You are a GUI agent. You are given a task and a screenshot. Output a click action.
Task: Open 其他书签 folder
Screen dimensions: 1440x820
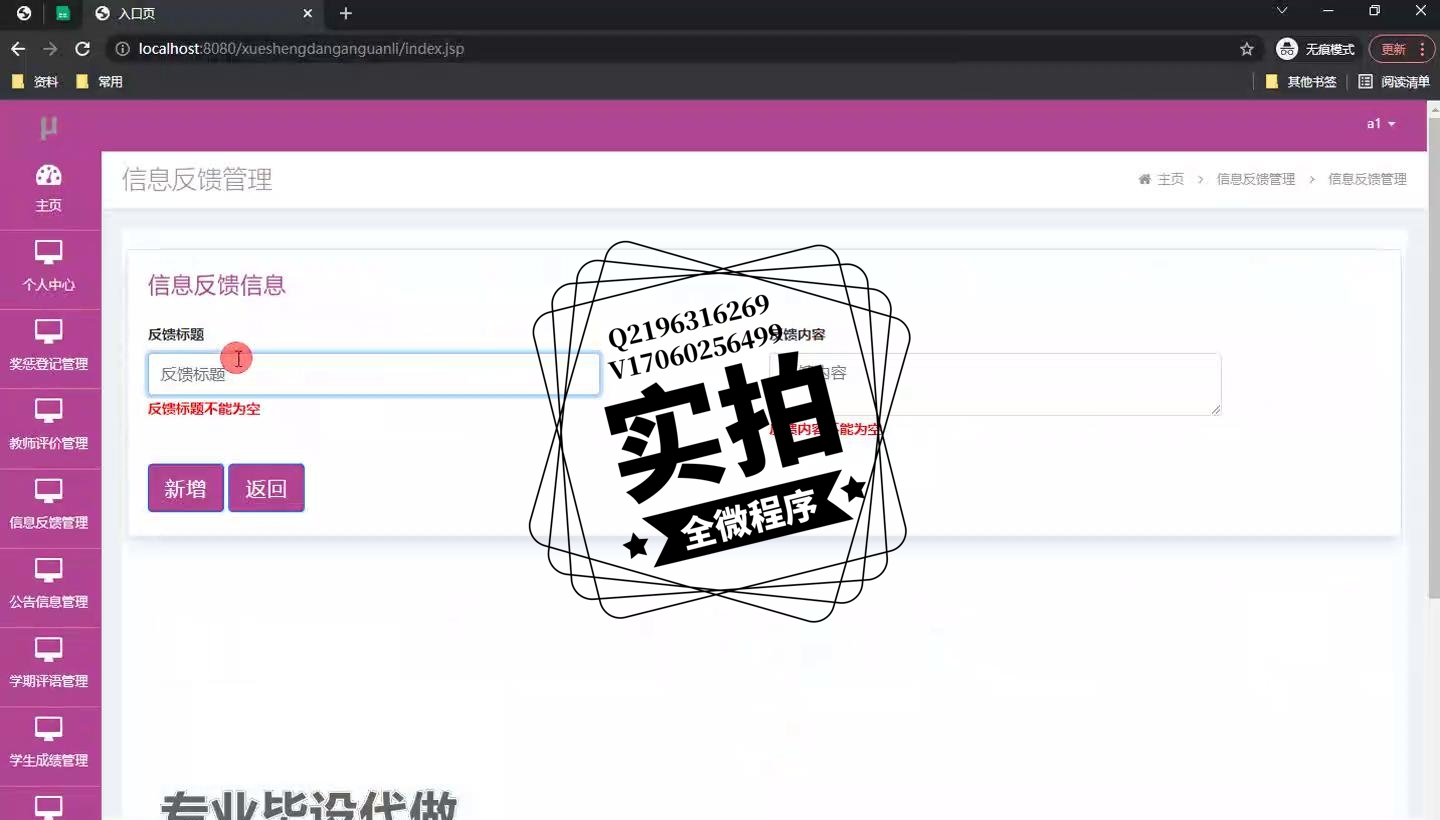tap(1301, 82)
